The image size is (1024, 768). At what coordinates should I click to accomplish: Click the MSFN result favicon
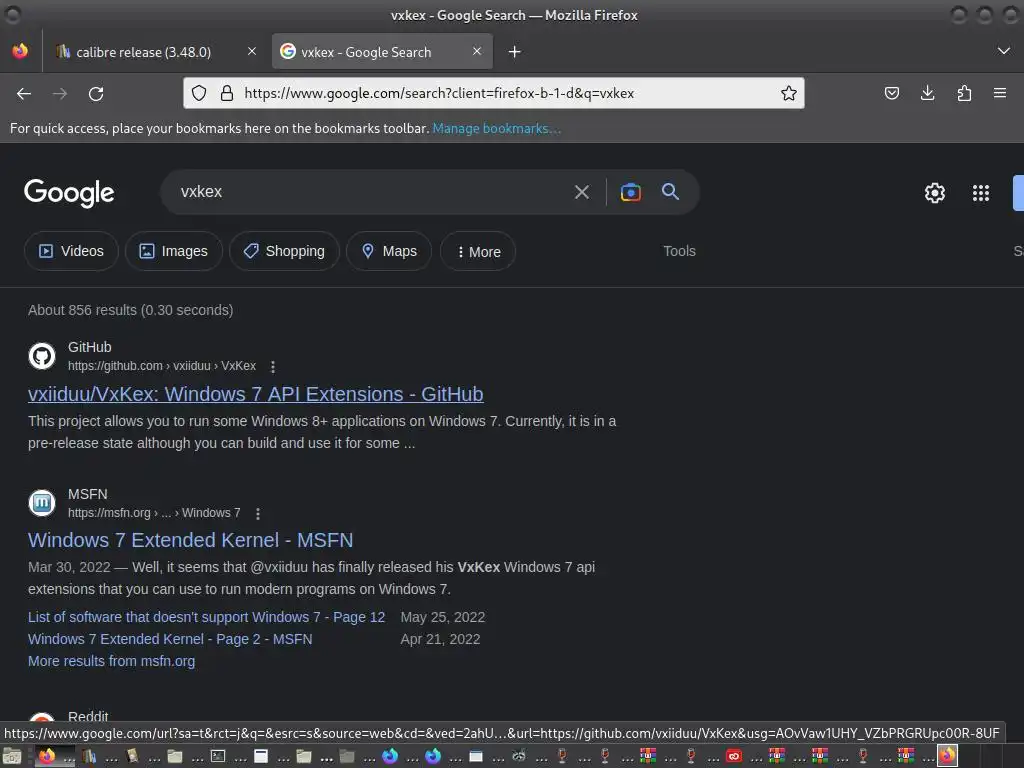coord(42,503)
